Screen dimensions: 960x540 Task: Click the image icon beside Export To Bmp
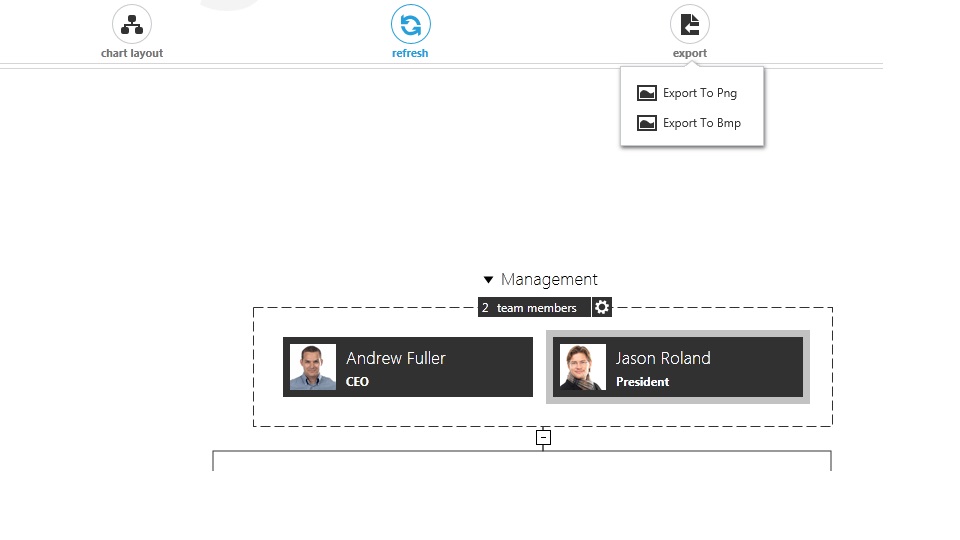tap(647, 123)
